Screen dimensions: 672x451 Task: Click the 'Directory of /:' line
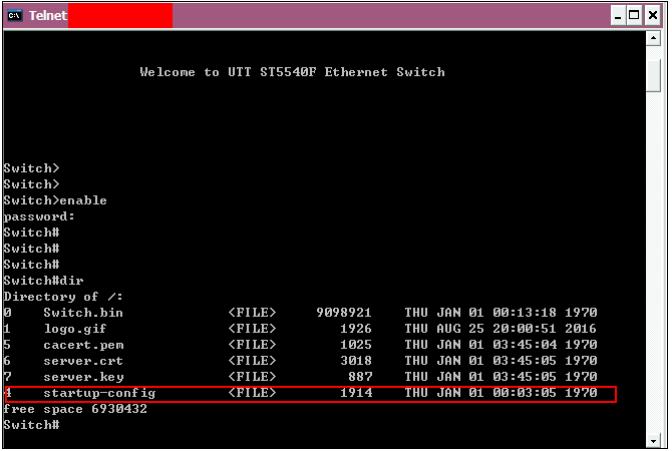coord(63,297)
